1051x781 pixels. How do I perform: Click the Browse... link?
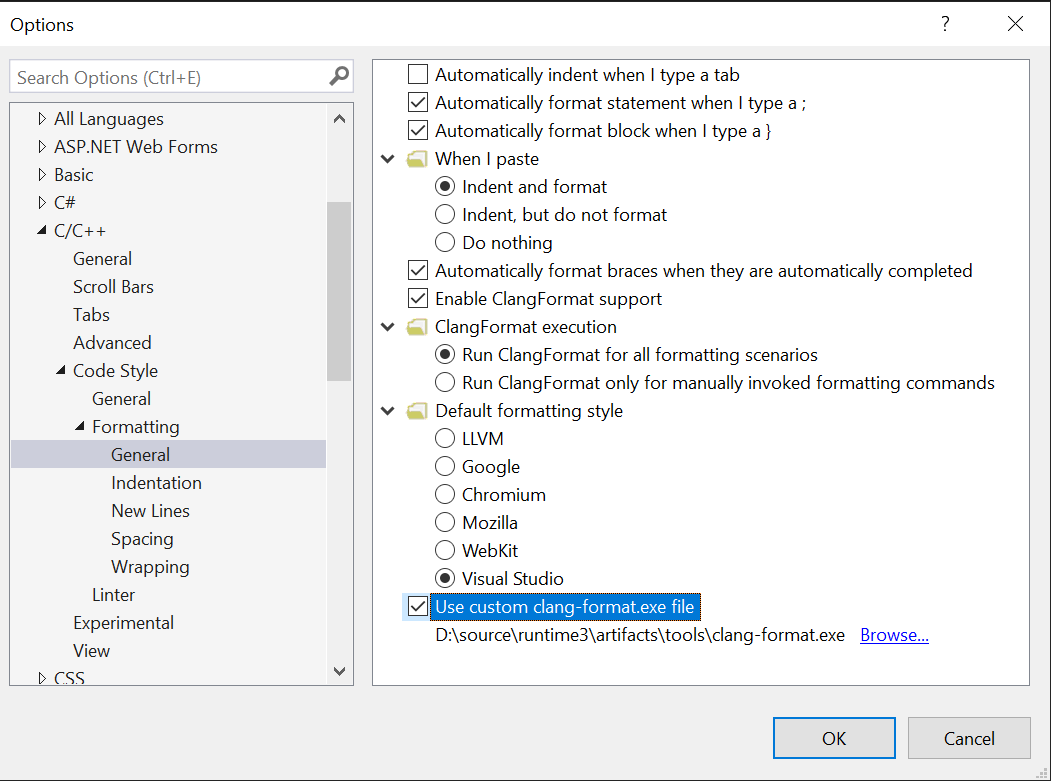894,635
